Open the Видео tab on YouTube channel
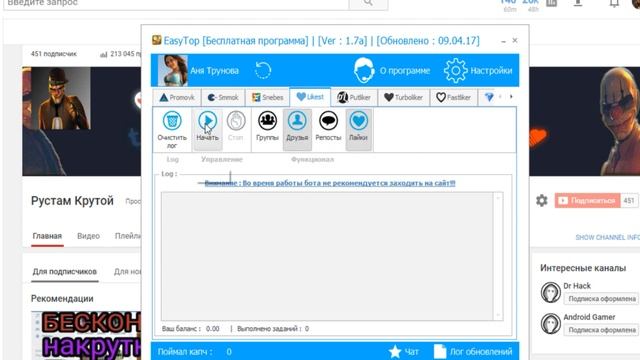Image resolution: width=640 pixels, height=360 pixels. pyautogui.click(x=89, y=236)
